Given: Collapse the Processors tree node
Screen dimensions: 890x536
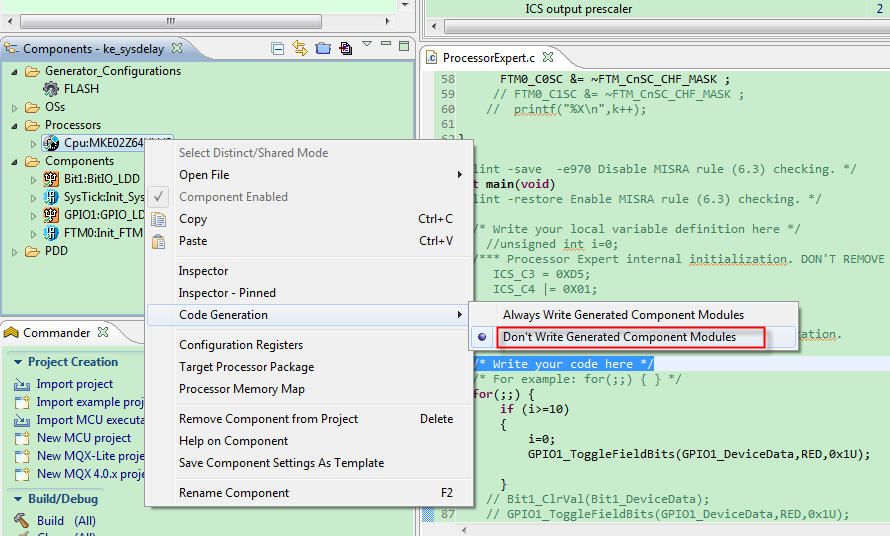Looking at the screenshot, I should pyautogui.click(x=15, y=126).
